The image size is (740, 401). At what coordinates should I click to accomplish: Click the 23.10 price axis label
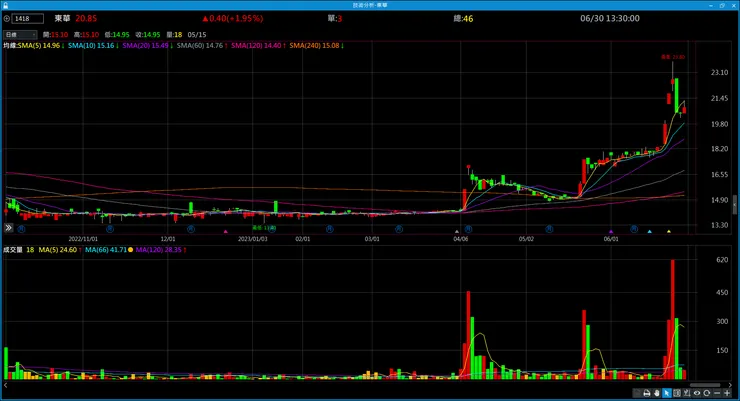[x=719, y=73]
